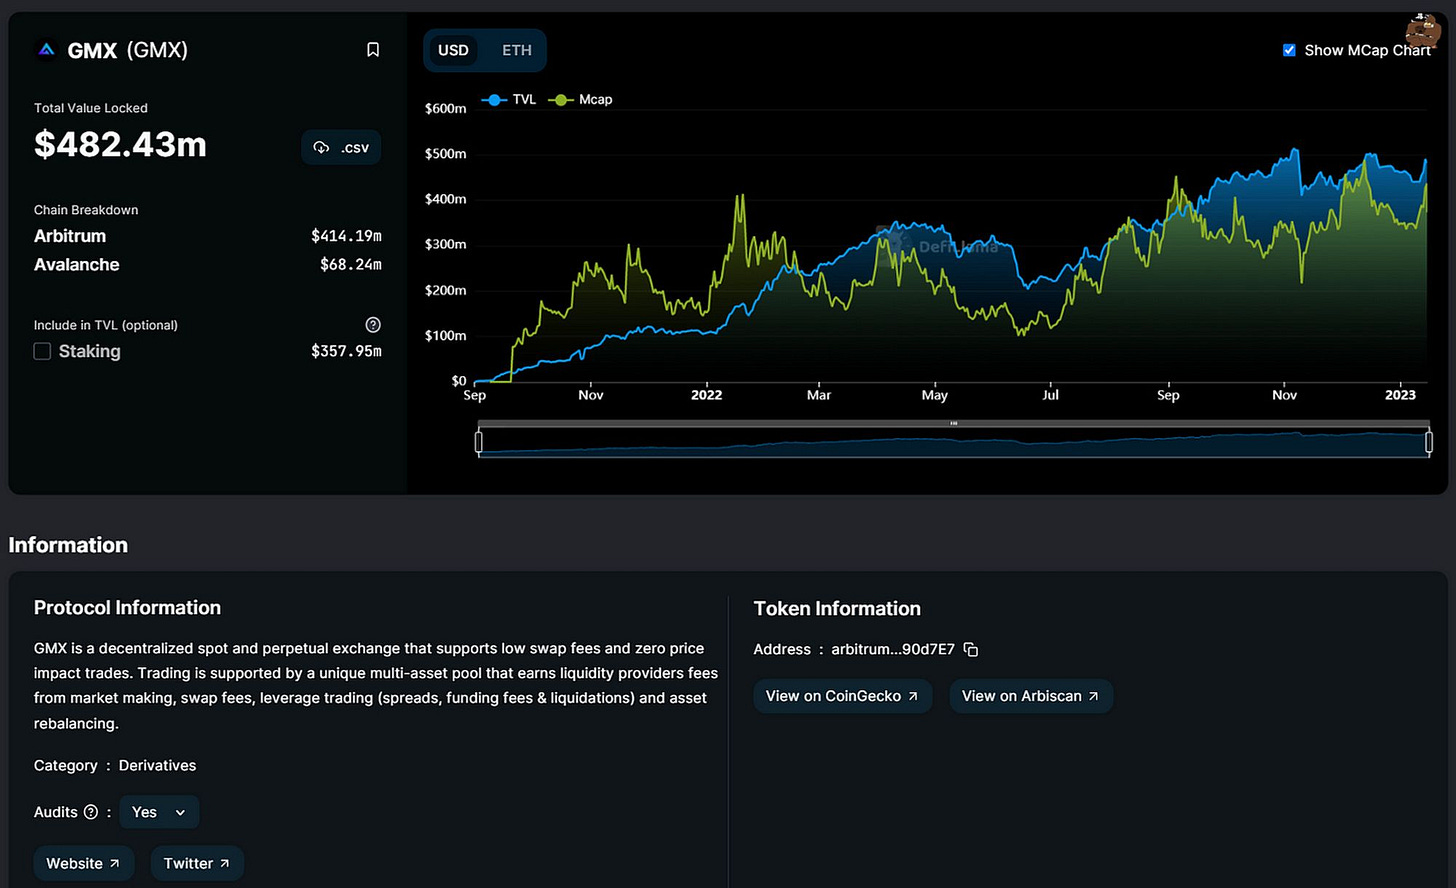Open the Website link
This screenshot has height=888, width=1456.
[x=84, y=863]
